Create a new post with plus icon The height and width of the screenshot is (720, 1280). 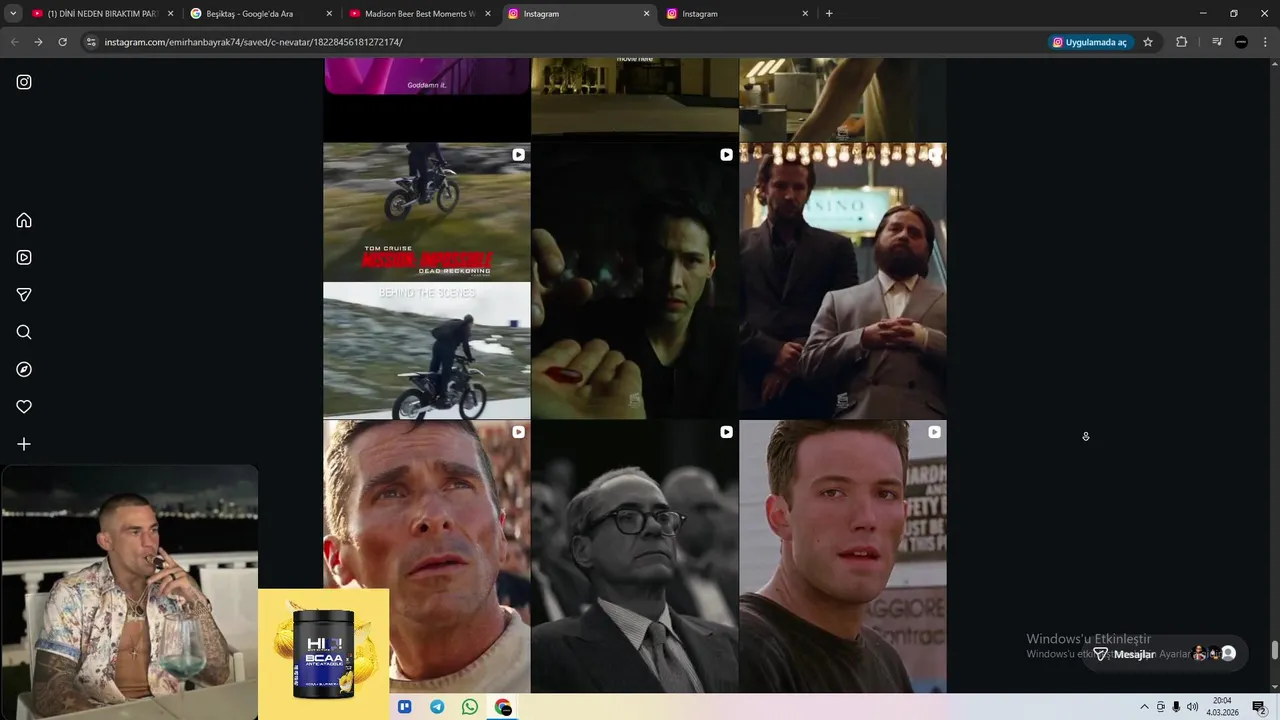(24, 444)
